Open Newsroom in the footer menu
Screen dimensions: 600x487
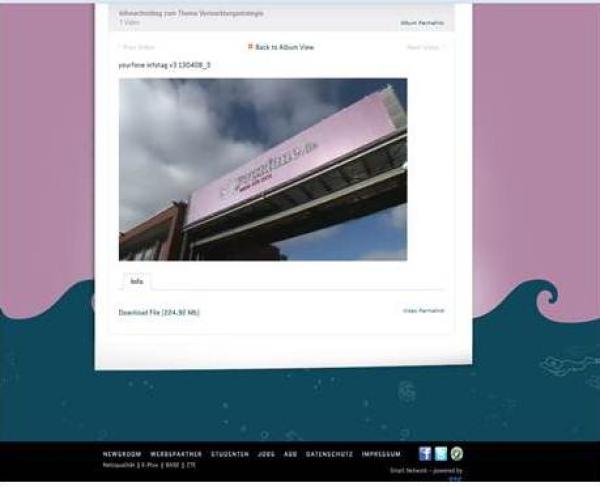pyautogui.click(x=122, y=454)
